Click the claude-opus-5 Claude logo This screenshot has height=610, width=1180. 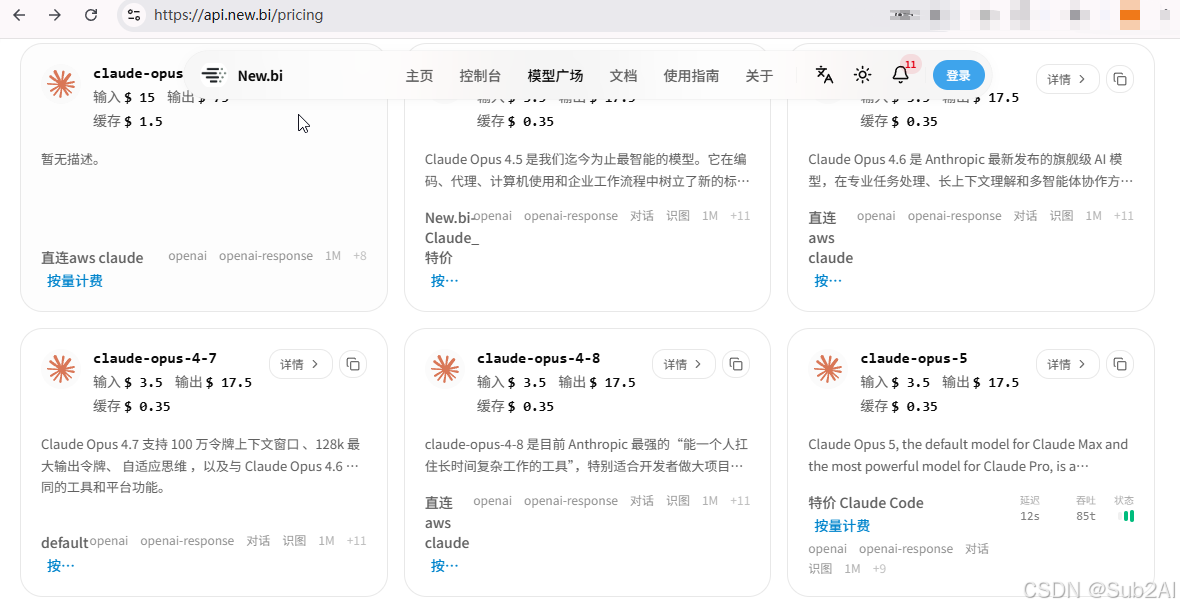point(828,369)
